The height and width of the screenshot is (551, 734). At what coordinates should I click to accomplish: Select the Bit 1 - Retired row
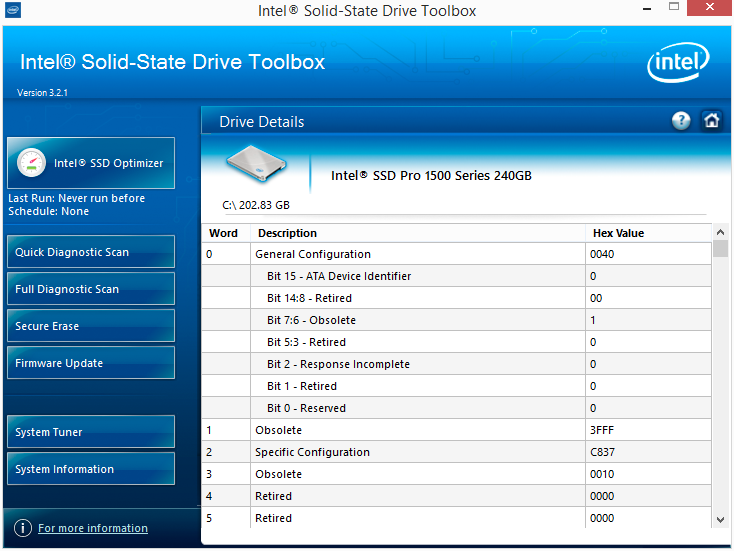[x=456, y=386]
